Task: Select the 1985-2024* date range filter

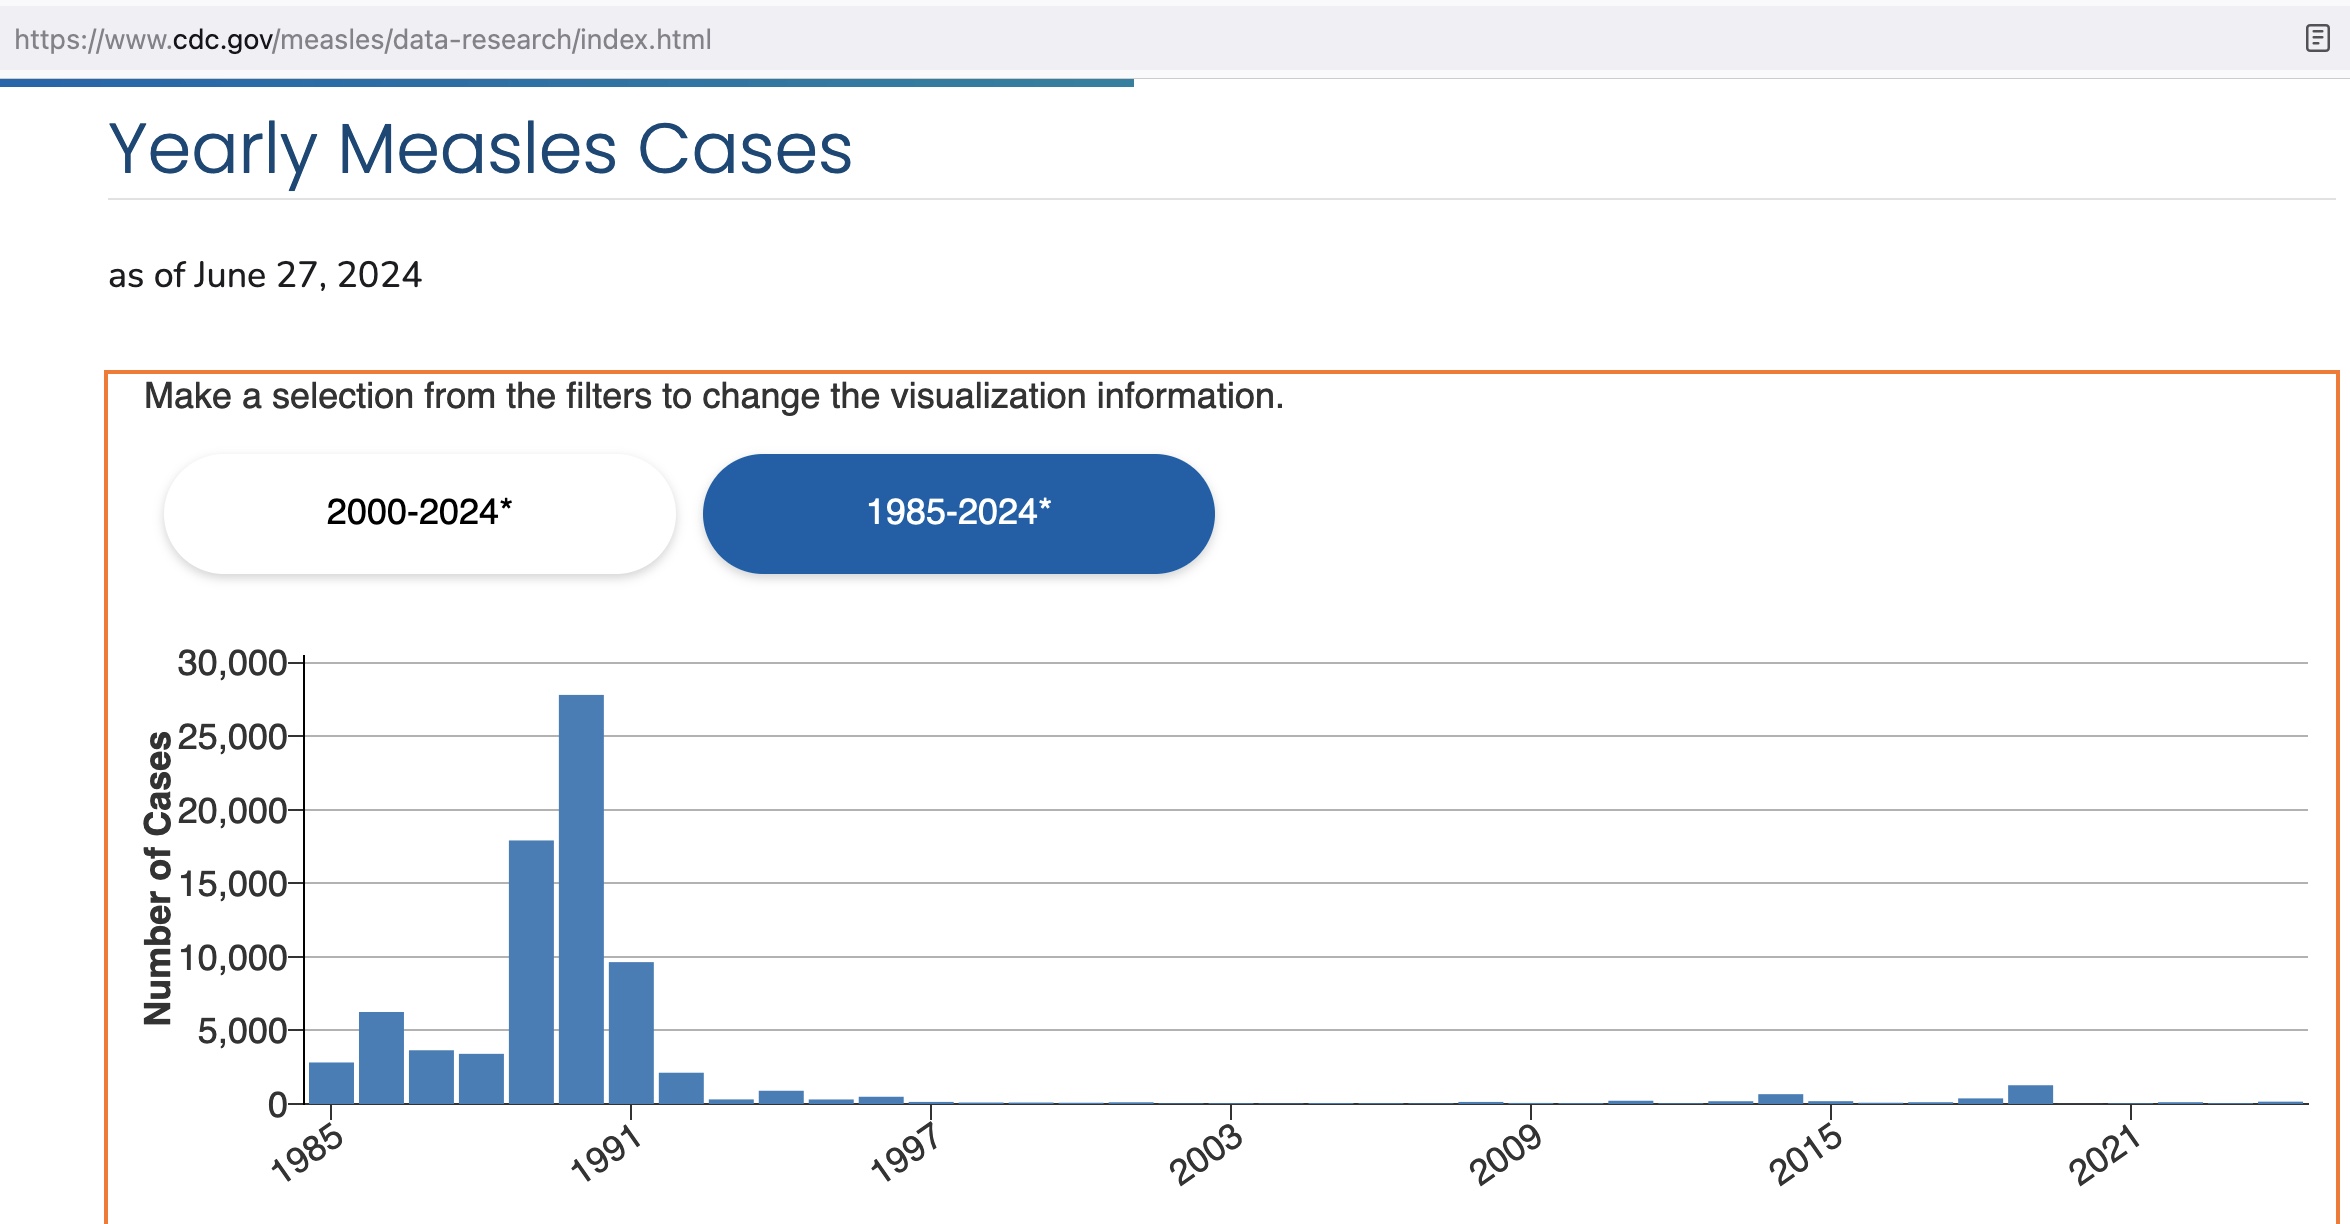Action: 958,513
